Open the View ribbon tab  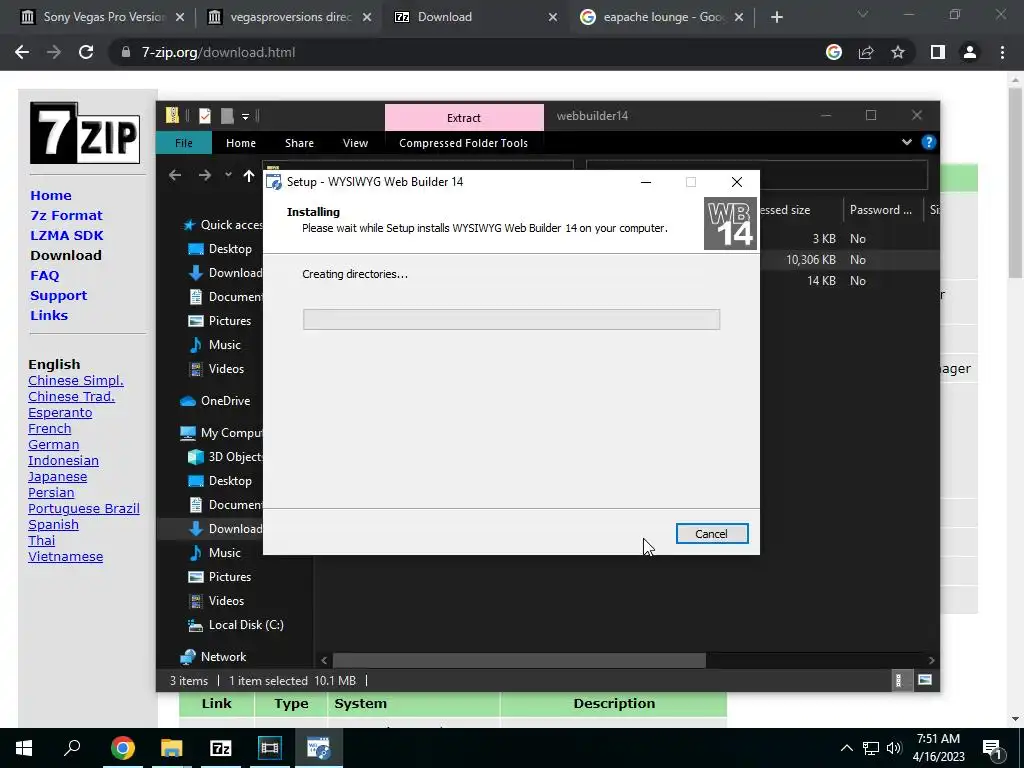[x=355, y=143]
